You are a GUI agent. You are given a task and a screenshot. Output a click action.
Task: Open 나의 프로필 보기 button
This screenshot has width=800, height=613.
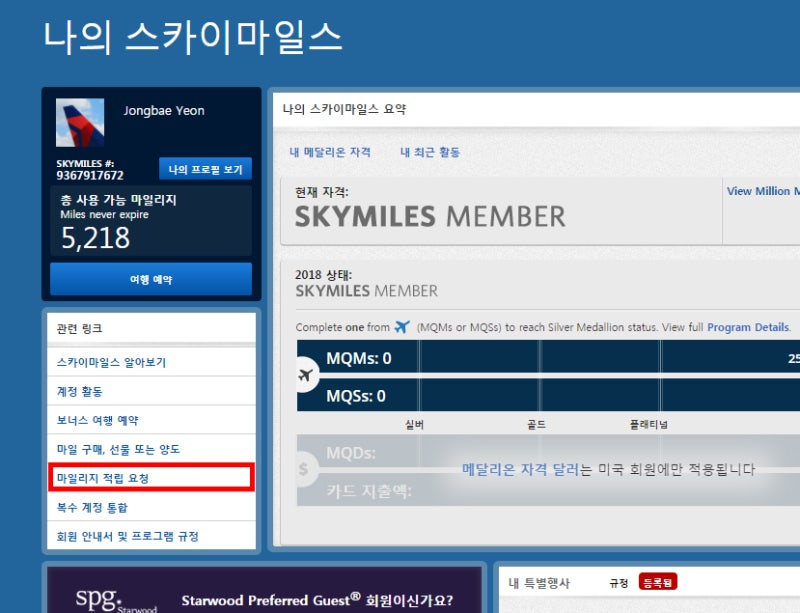coord(206,169)
